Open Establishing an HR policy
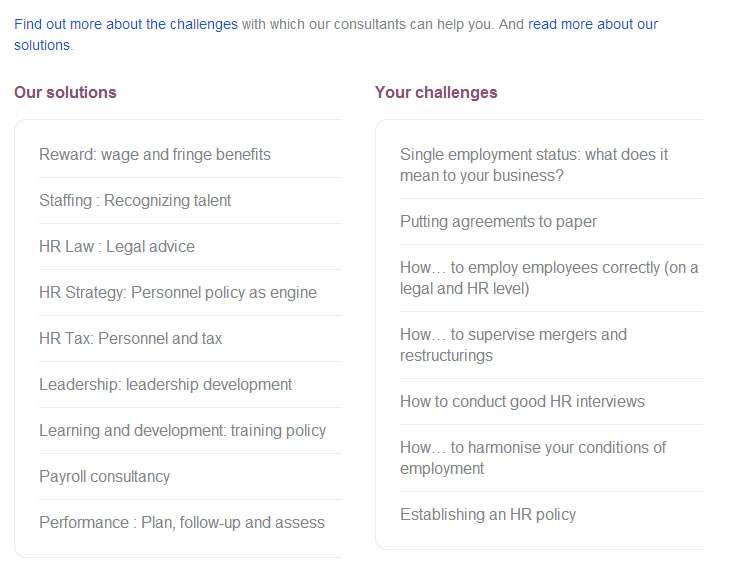 tap(488, 514)
